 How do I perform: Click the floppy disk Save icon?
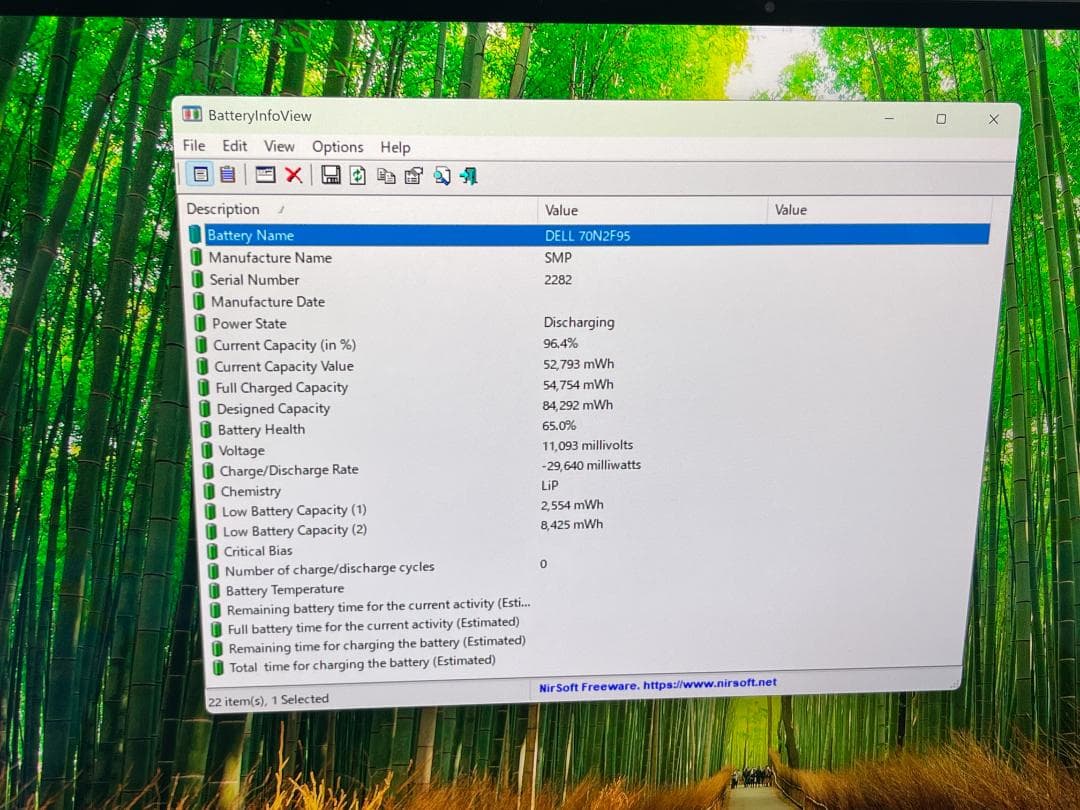(x=331, y=175)
